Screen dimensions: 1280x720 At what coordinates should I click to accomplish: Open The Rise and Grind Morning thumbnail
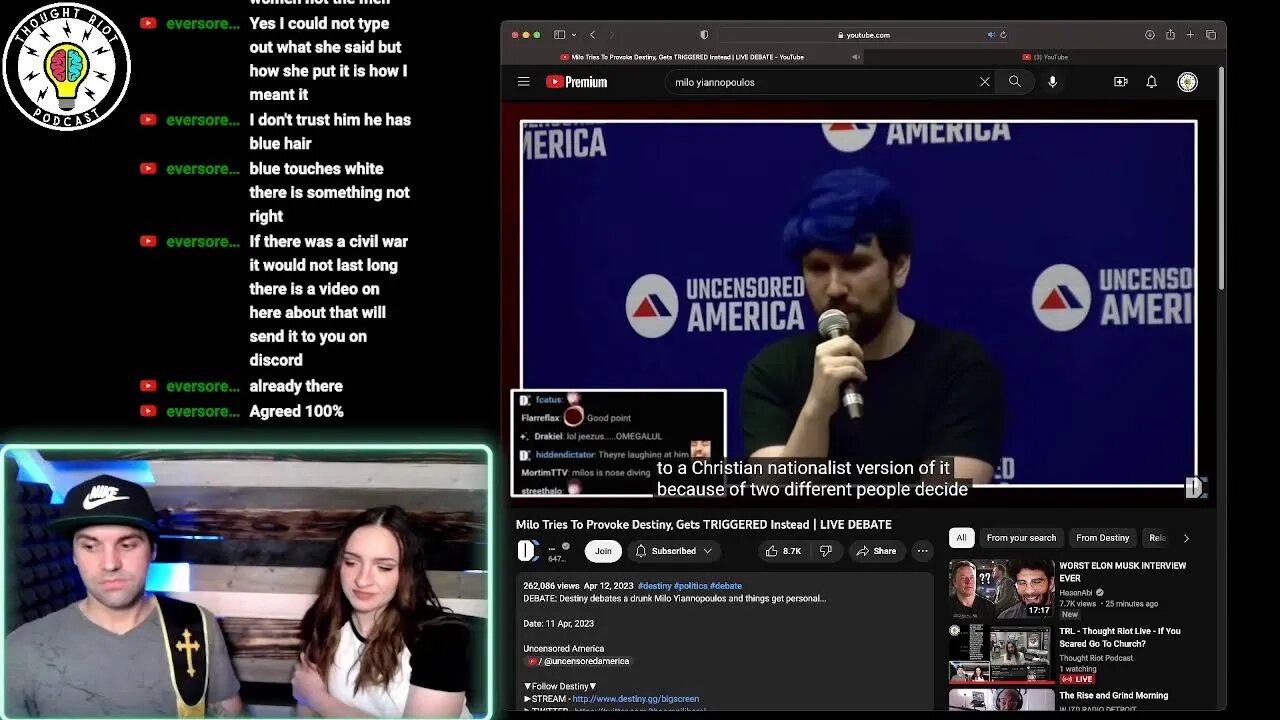(1001, 700)
